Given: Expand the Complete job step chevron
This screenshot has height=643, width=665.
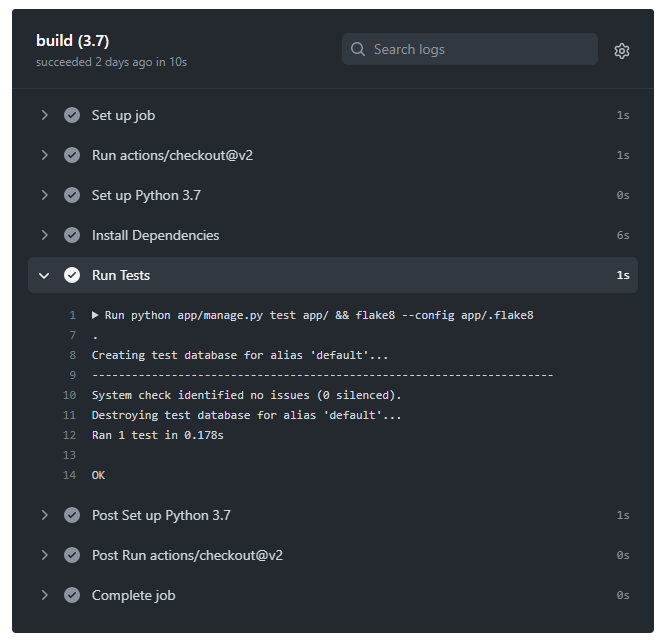Looking at the screenshot, I should (45, 595).
